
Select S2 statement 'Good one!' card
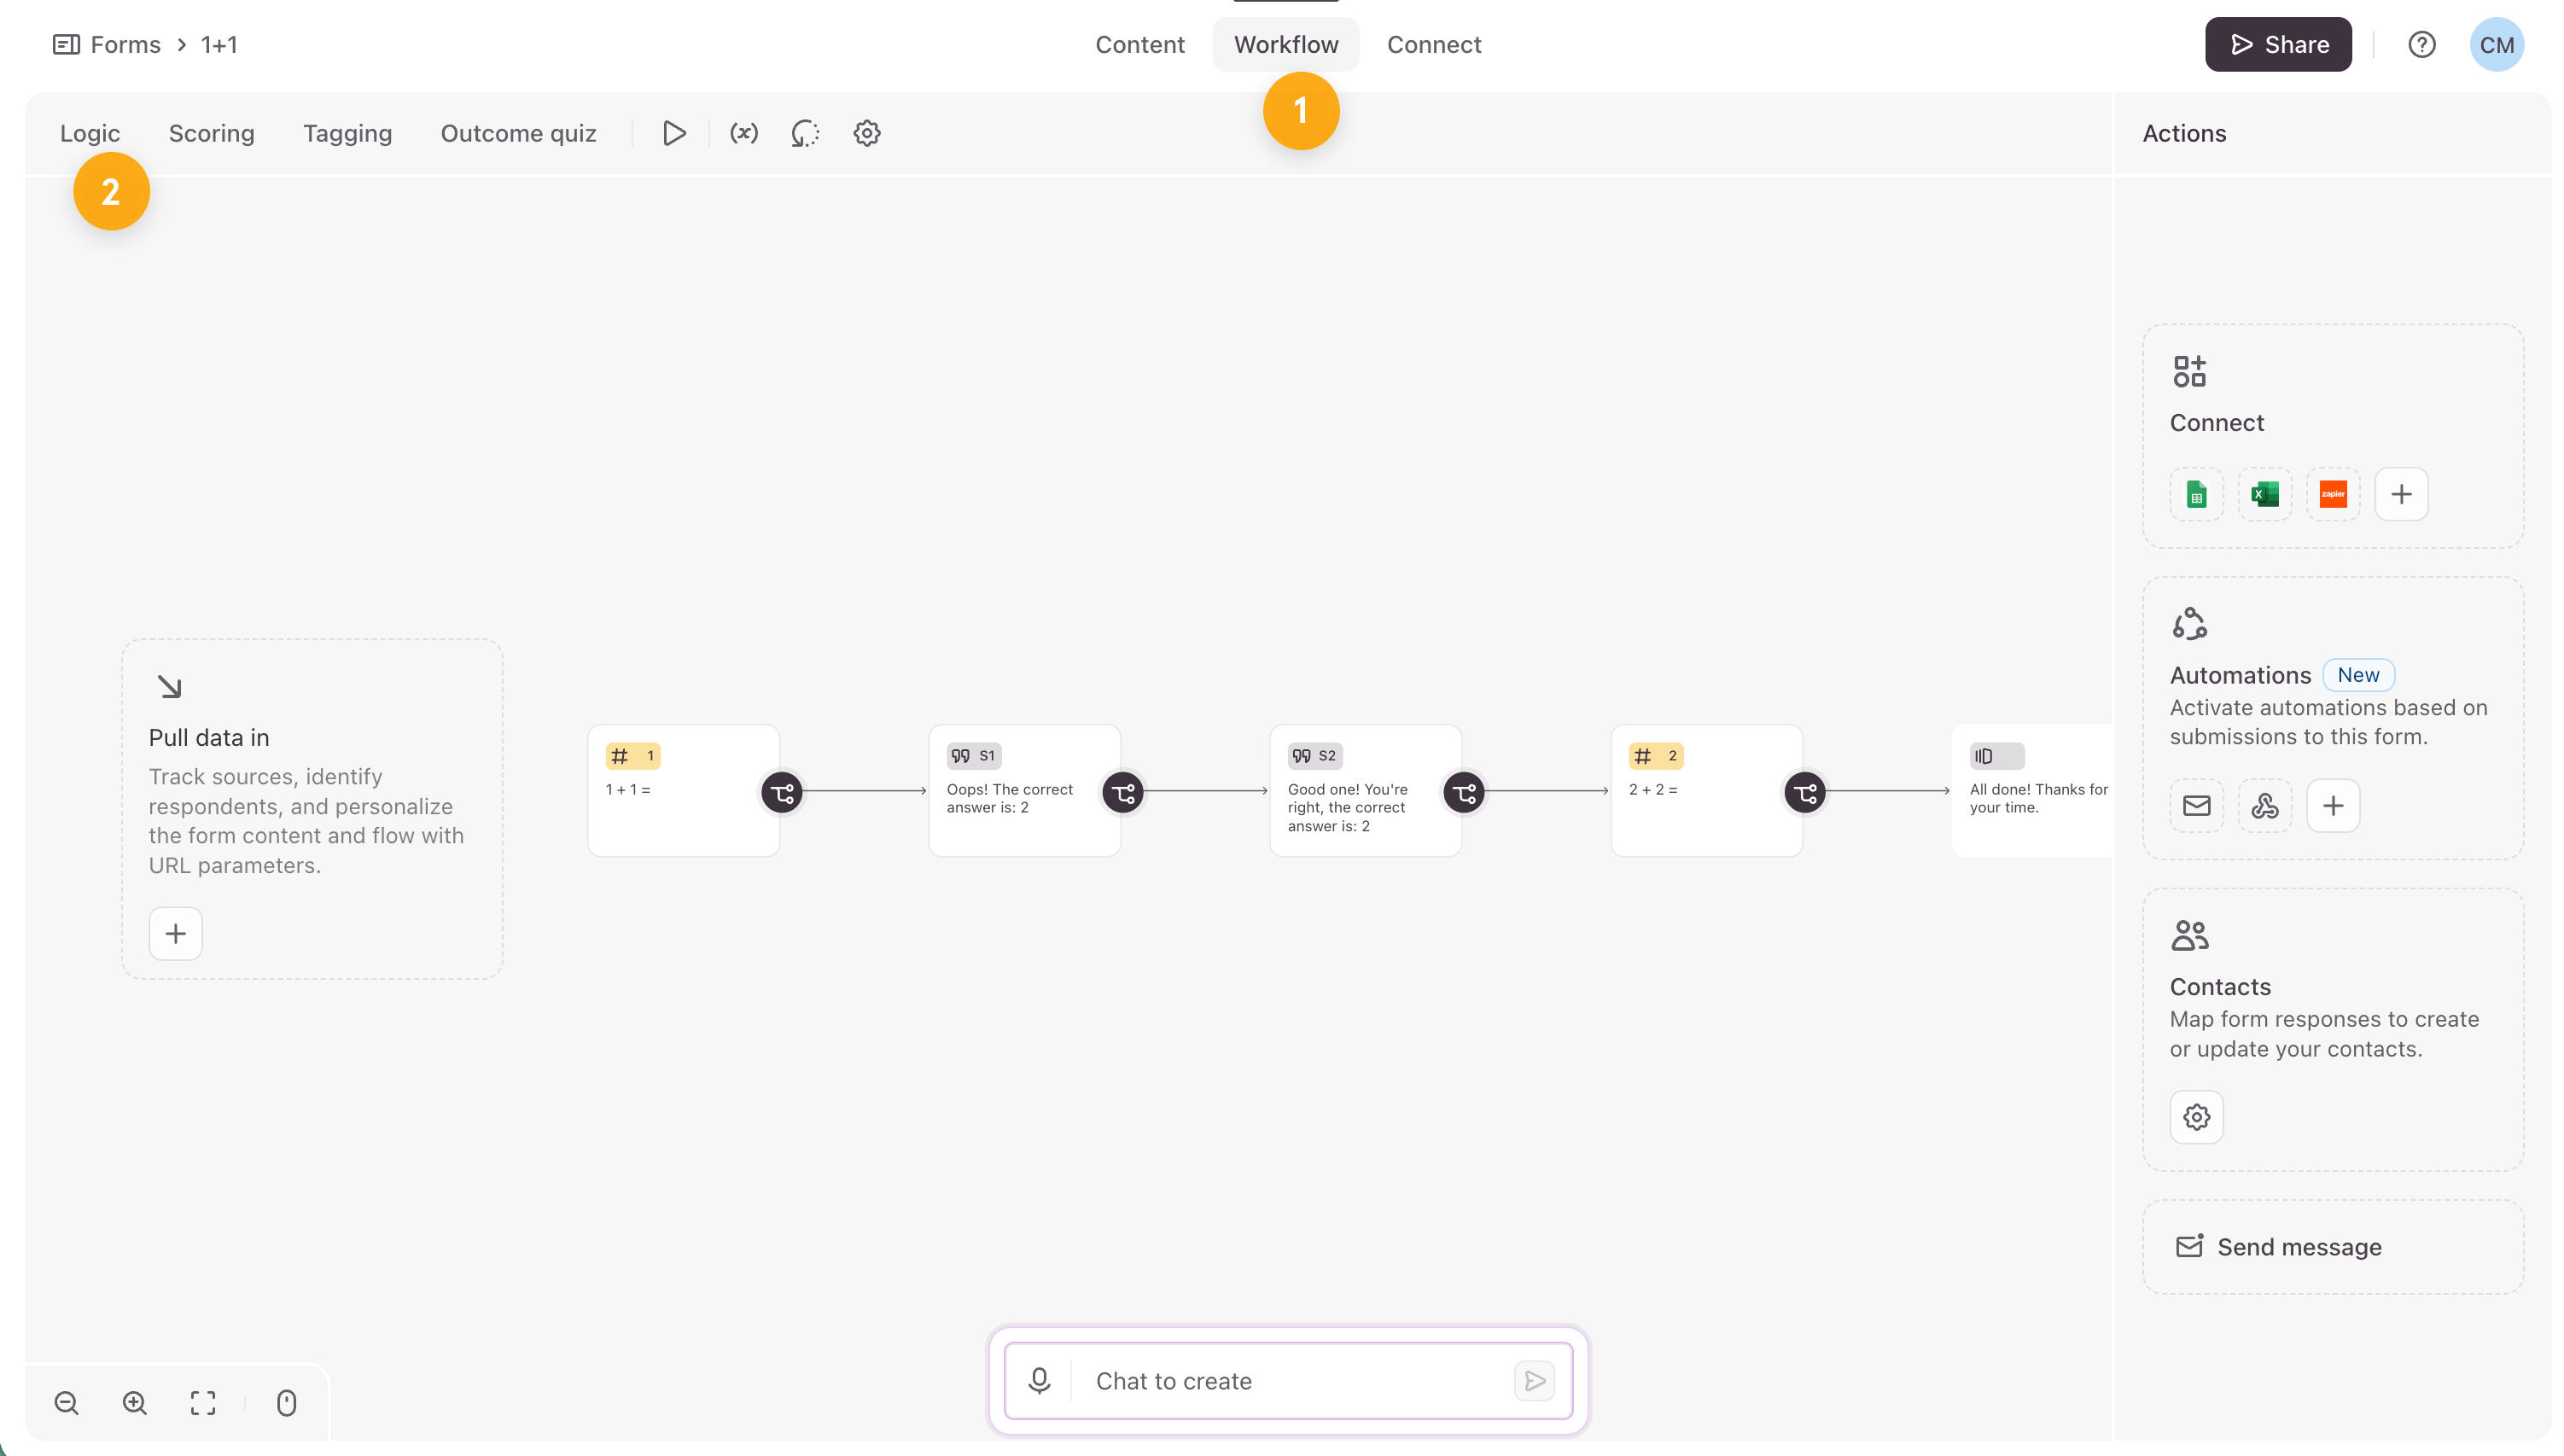1365,790
